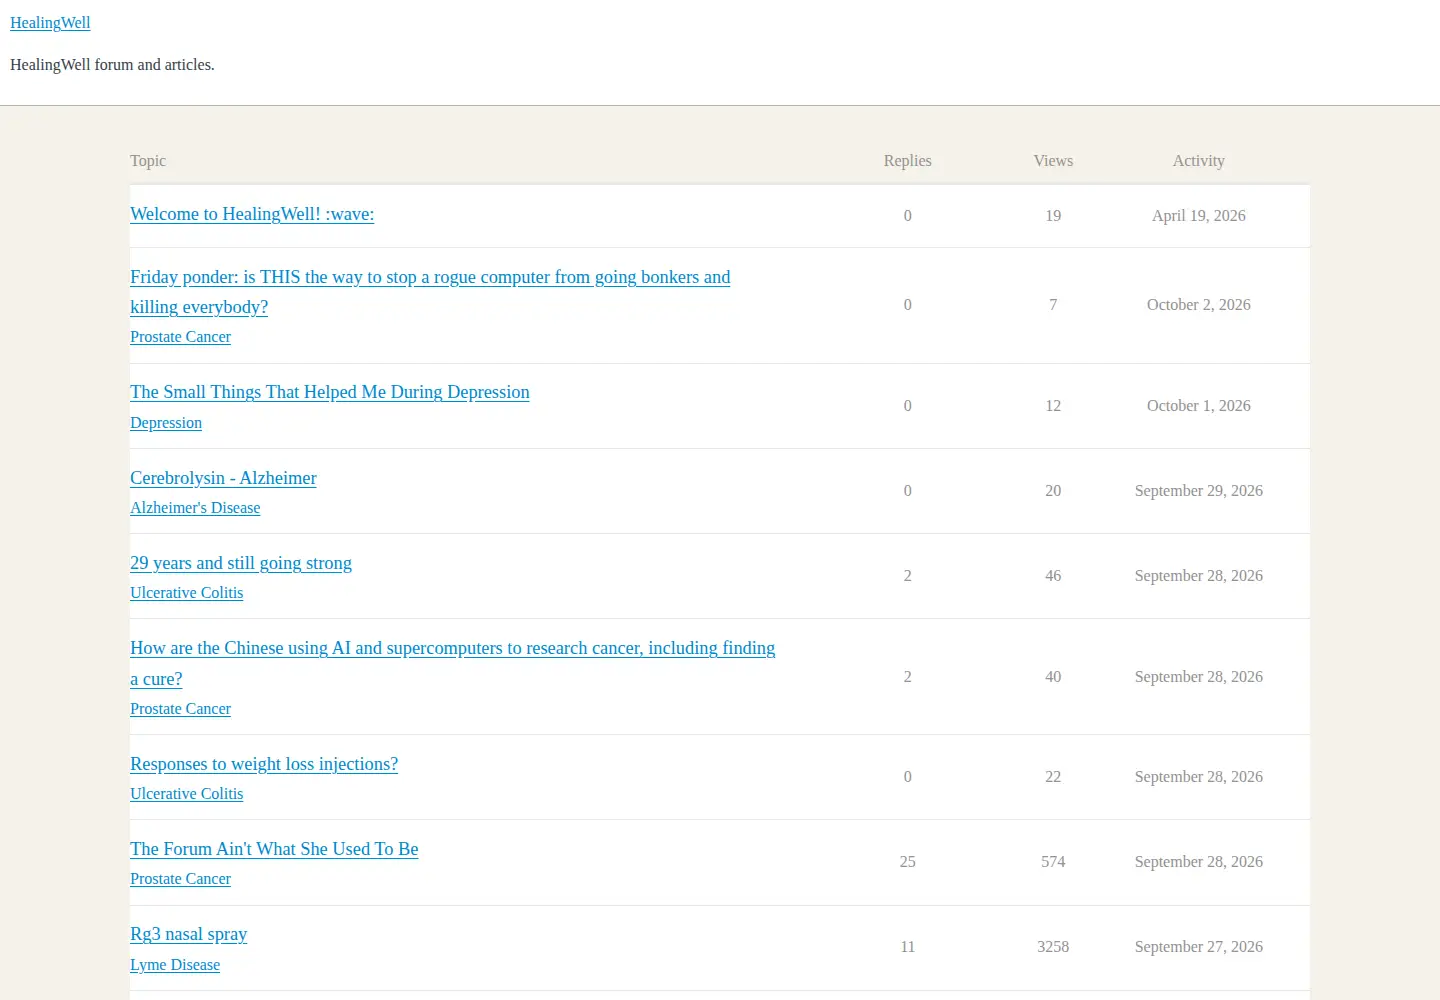Screen dimensions: 1440x1000
Task: Click the 'September 27, 2026' activity date
Action: [1199, 947]
